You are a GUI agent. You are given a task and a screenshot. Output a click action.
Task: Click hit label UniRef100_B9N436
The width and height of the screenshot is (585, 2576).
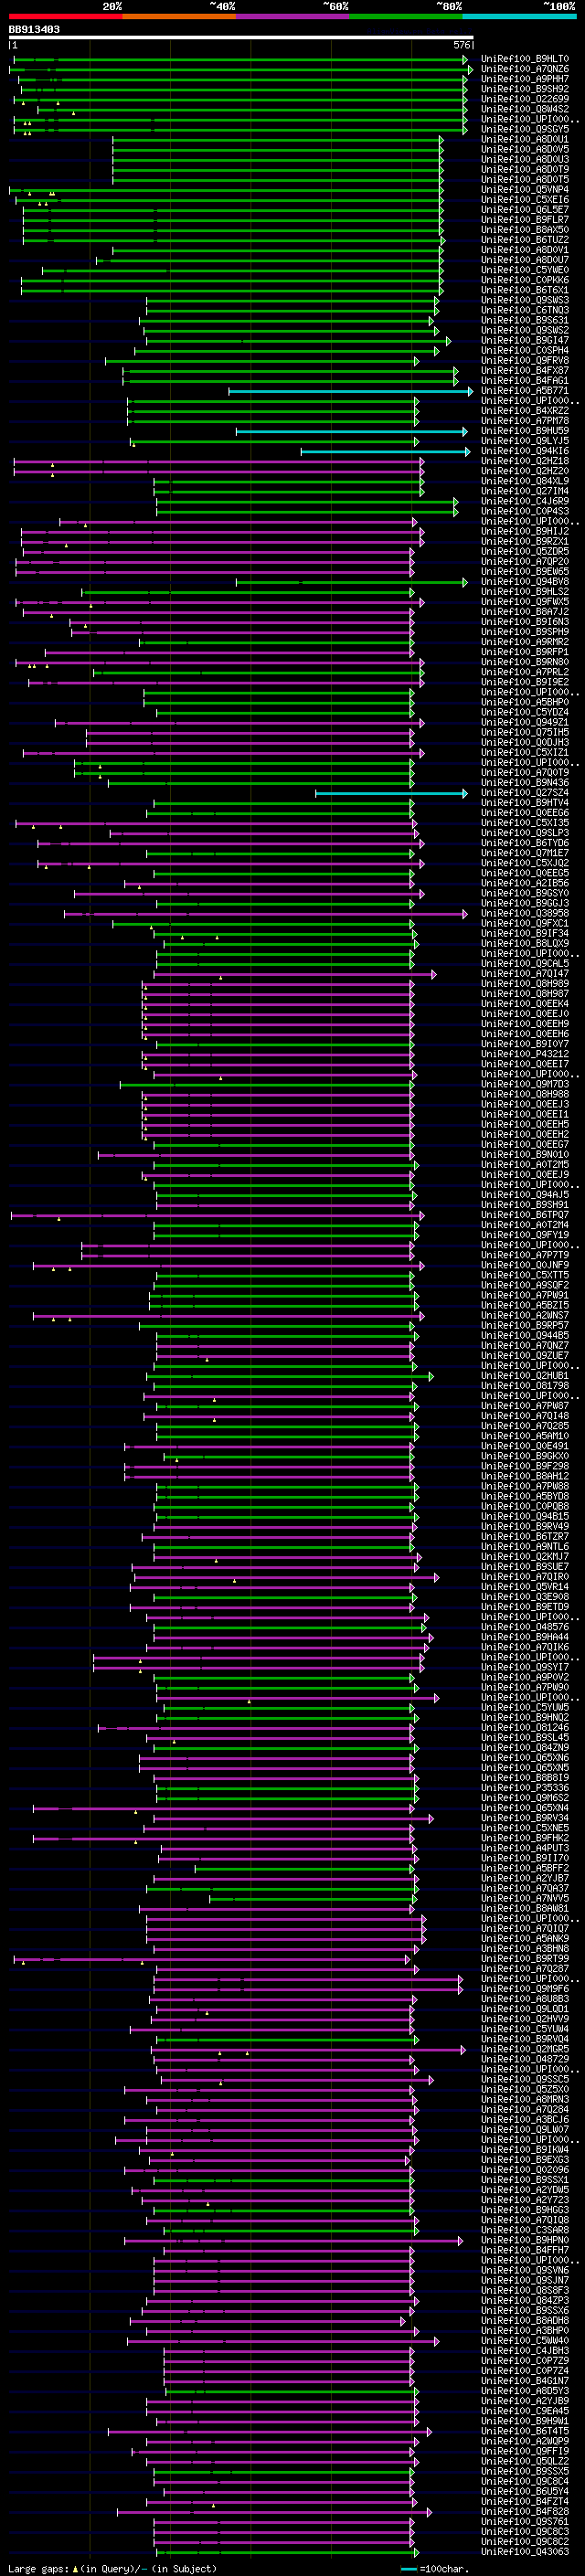point(525,783)
